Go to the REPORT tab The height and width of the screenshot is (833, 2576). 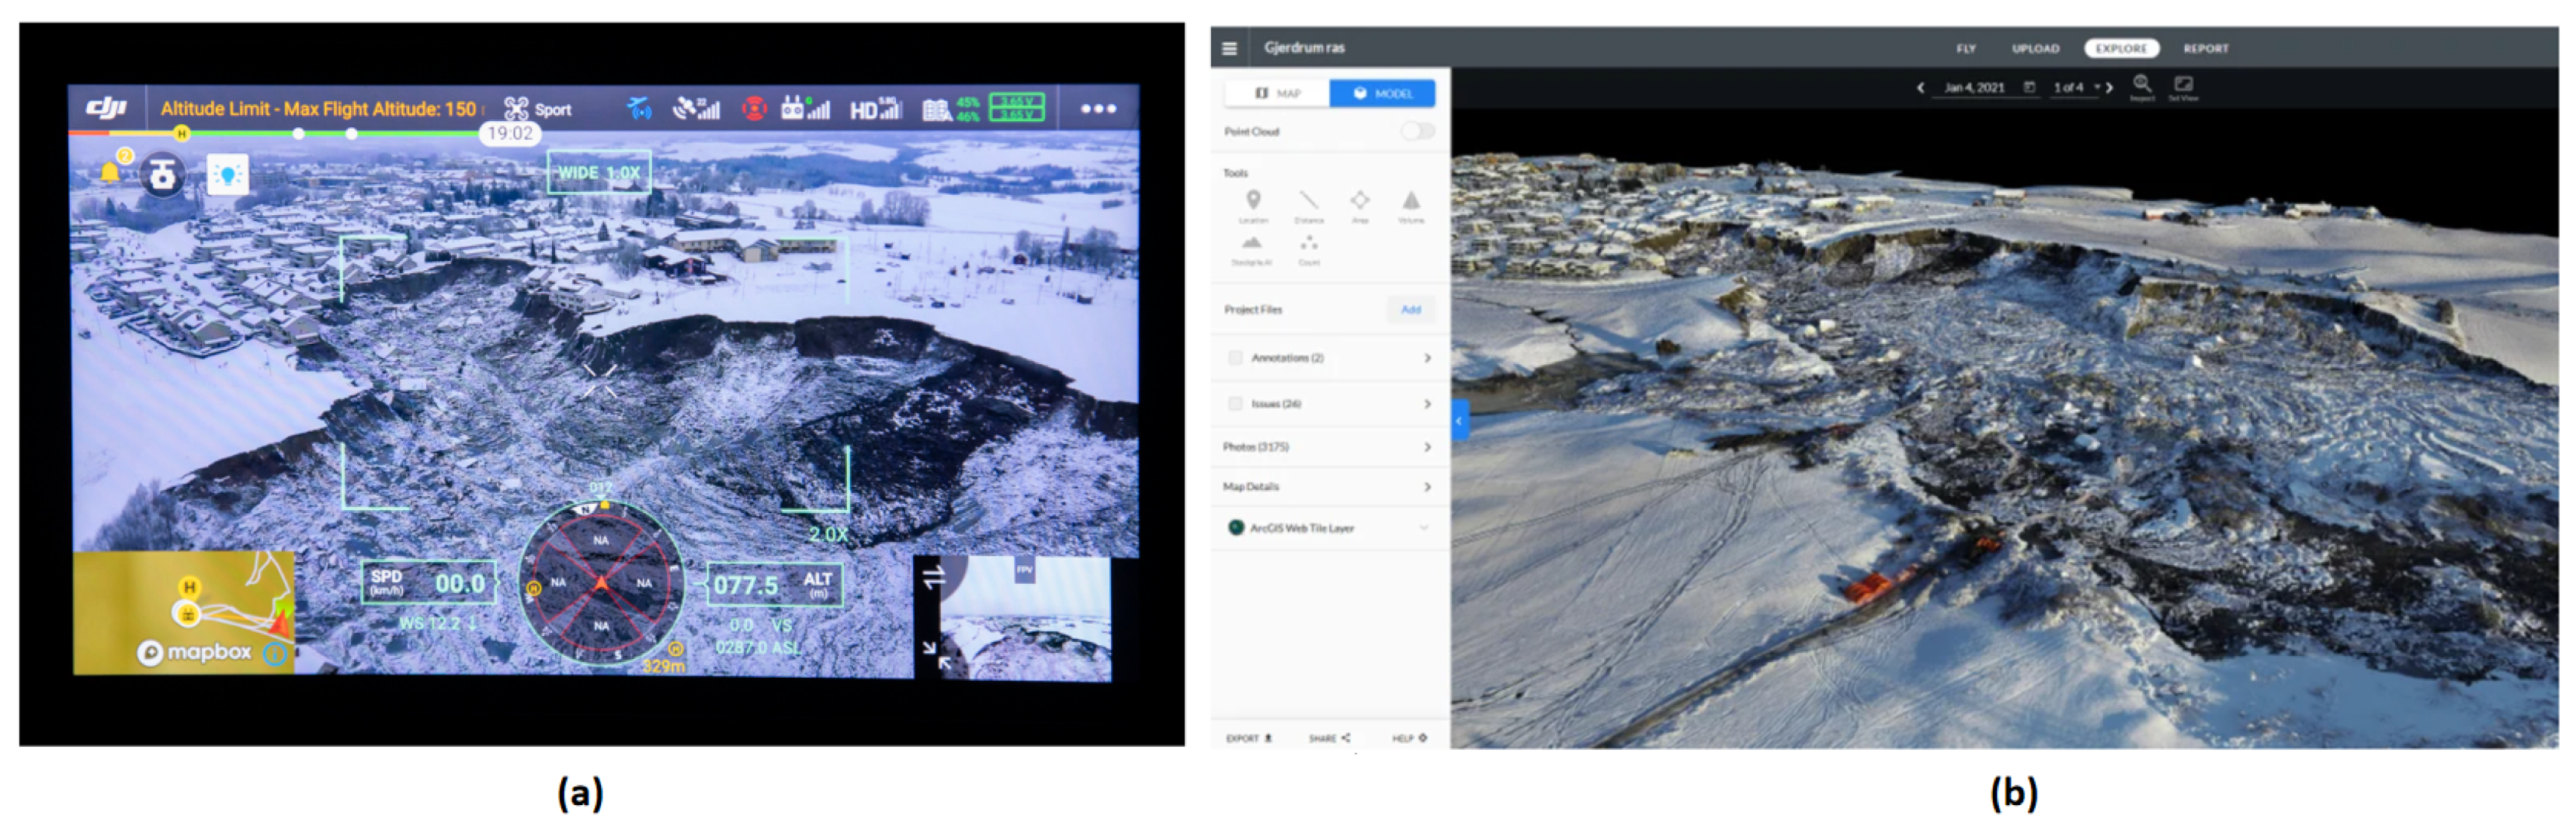coord(2205,48)
